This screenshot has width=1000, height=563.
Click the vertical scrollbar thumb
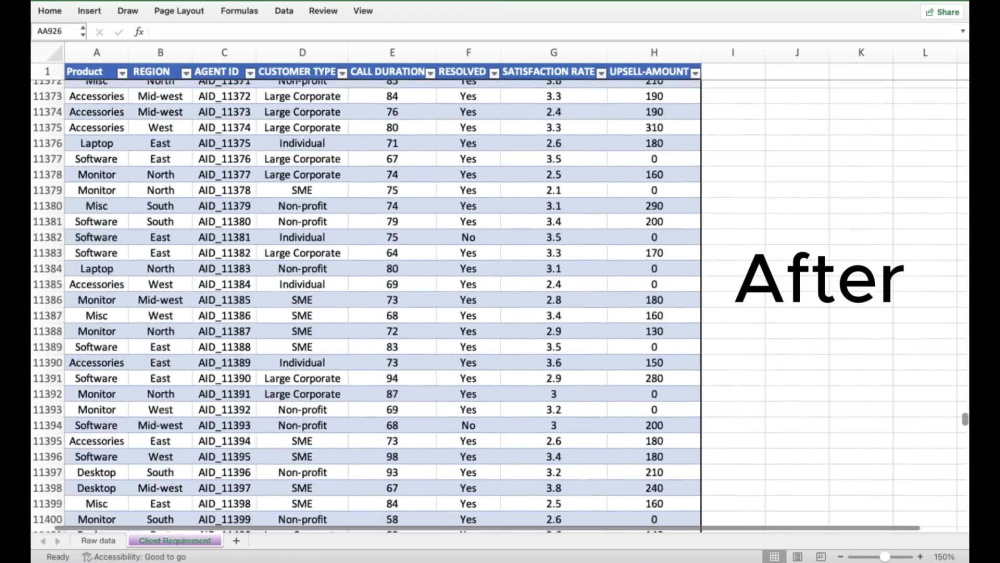pyautogui.click(x=964, y=419)
